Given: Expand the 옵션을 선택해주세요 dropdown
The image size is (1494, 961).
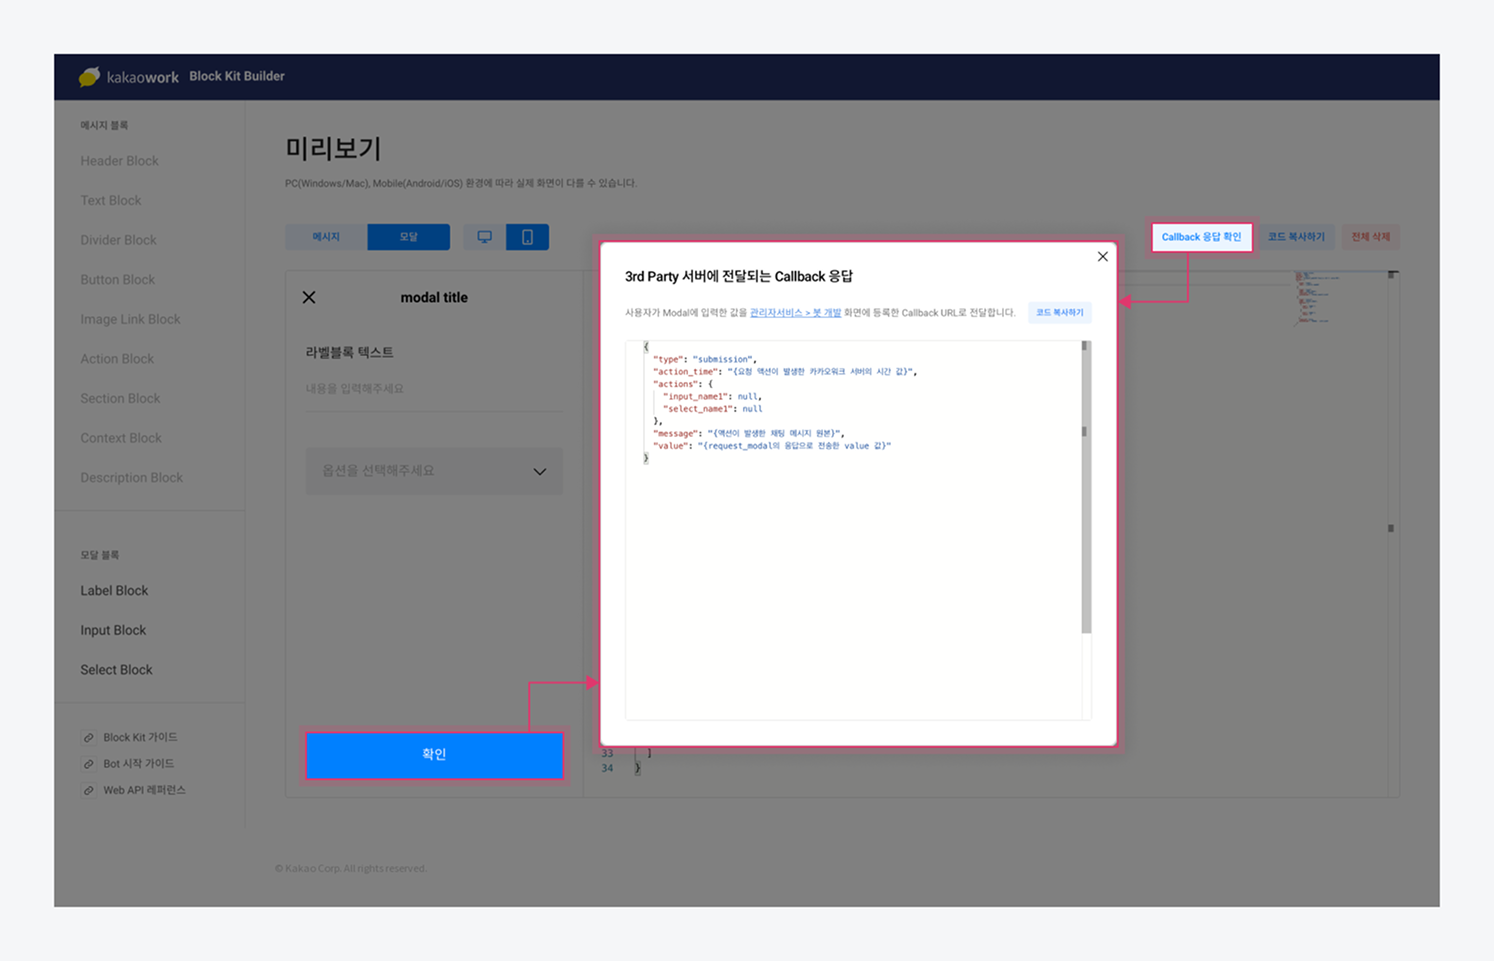Looking at the screenshot, I should click(434, 471).
